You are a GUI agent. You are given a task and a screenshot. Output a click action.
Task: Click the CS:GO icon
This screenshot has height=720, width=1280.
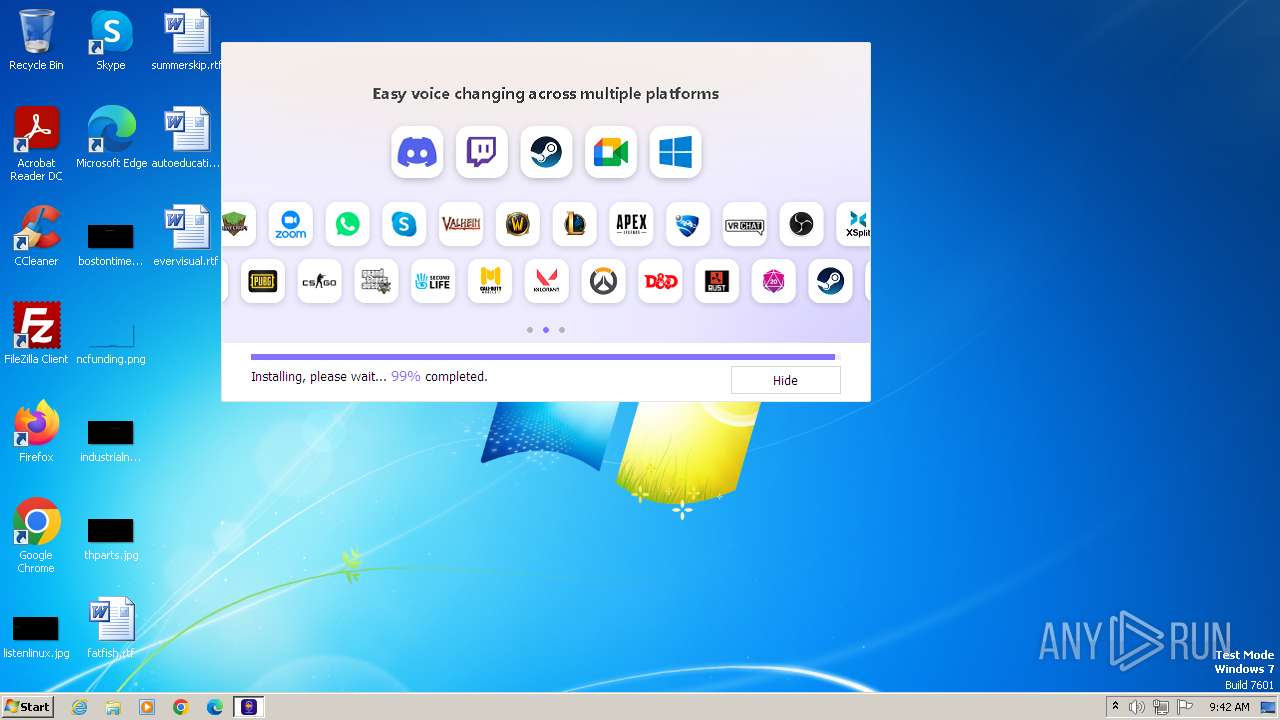tap(319, 282)
